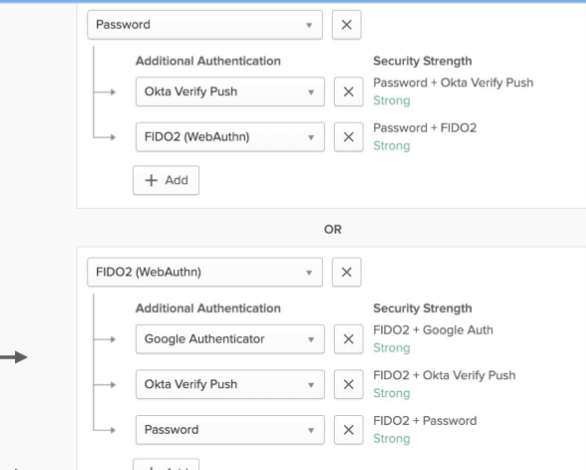Delete the Google Authenticator row via X
586x470 pixels.
click(x=348, y=339)
